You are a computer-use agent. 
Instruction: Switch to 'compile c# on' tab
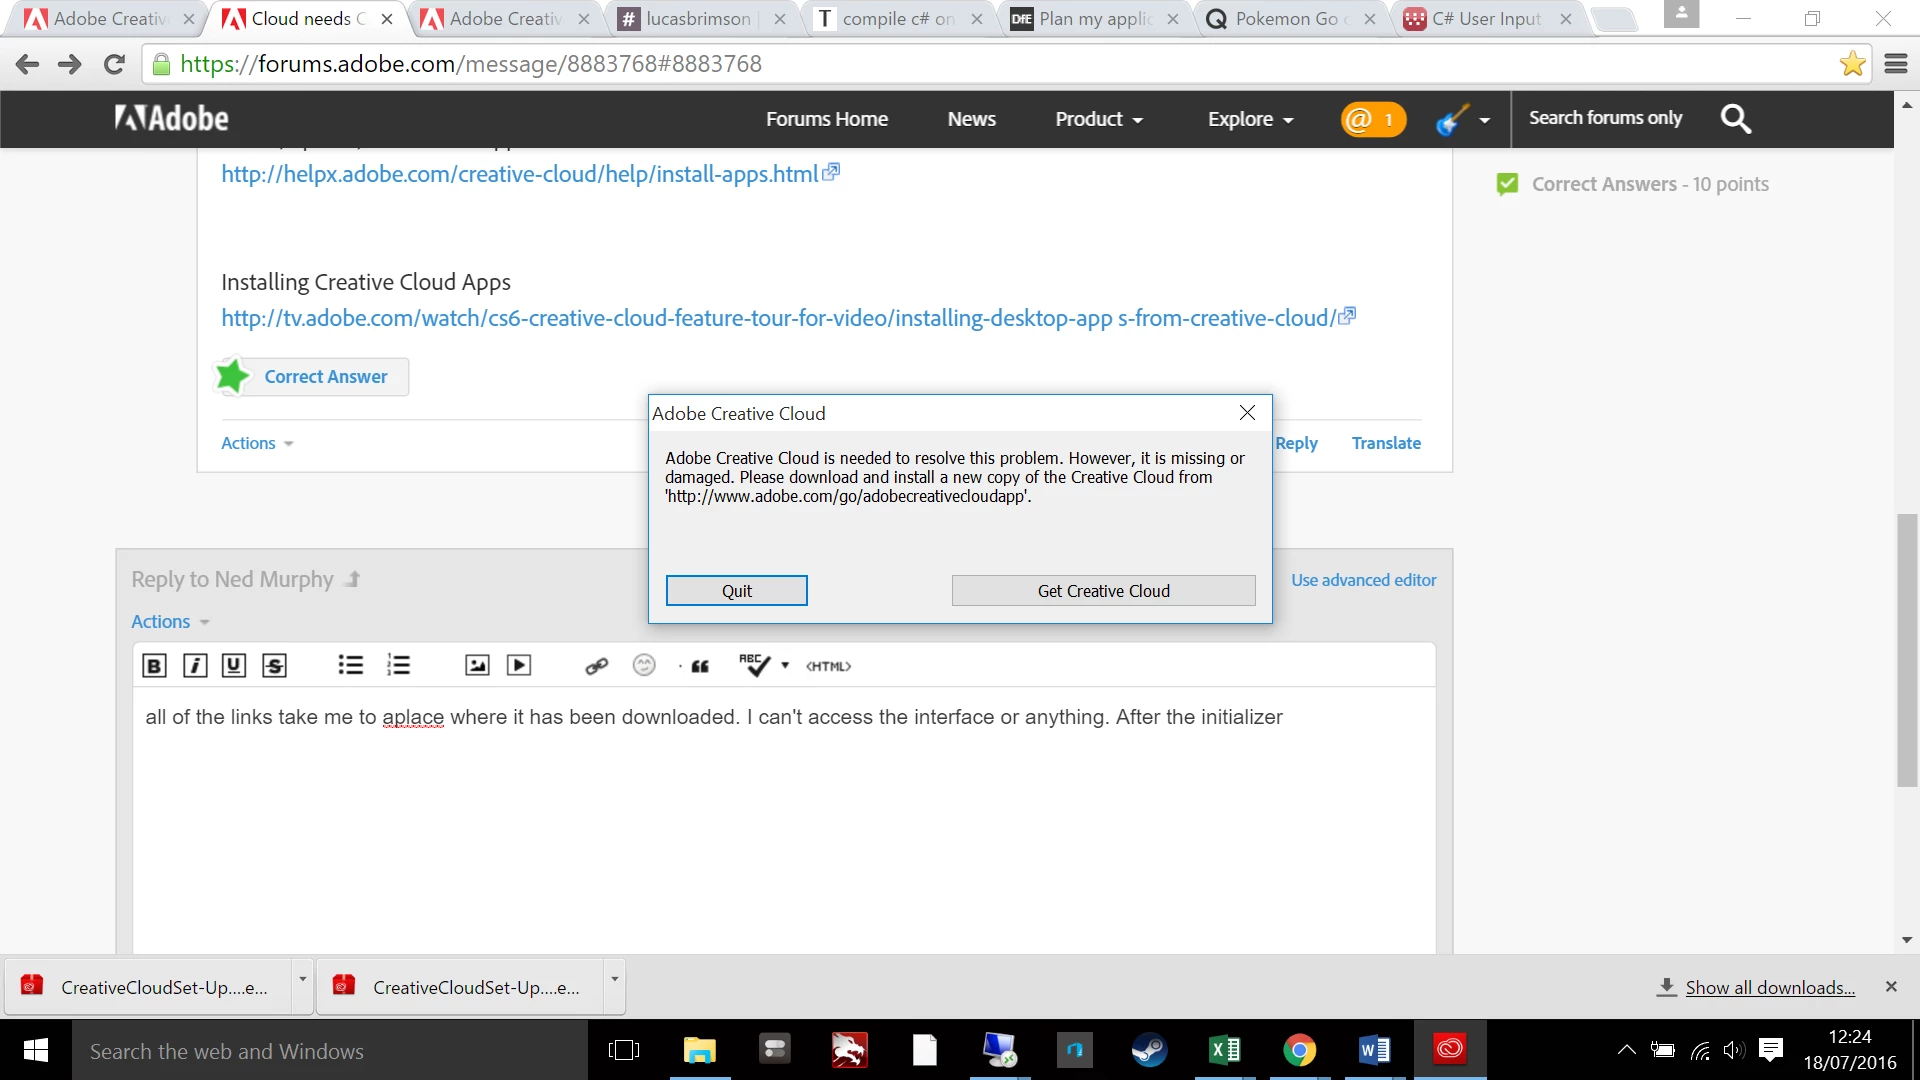coord(898,19)
